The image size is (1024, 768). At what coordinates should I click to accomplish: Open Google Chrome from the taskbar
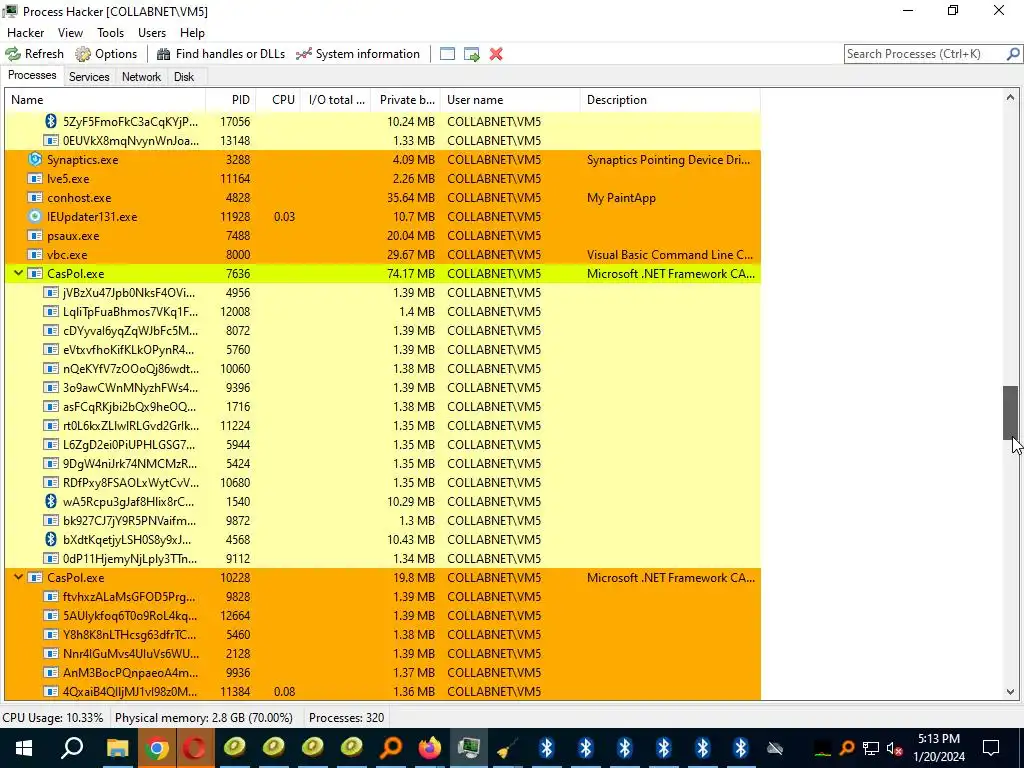(157, 748)
